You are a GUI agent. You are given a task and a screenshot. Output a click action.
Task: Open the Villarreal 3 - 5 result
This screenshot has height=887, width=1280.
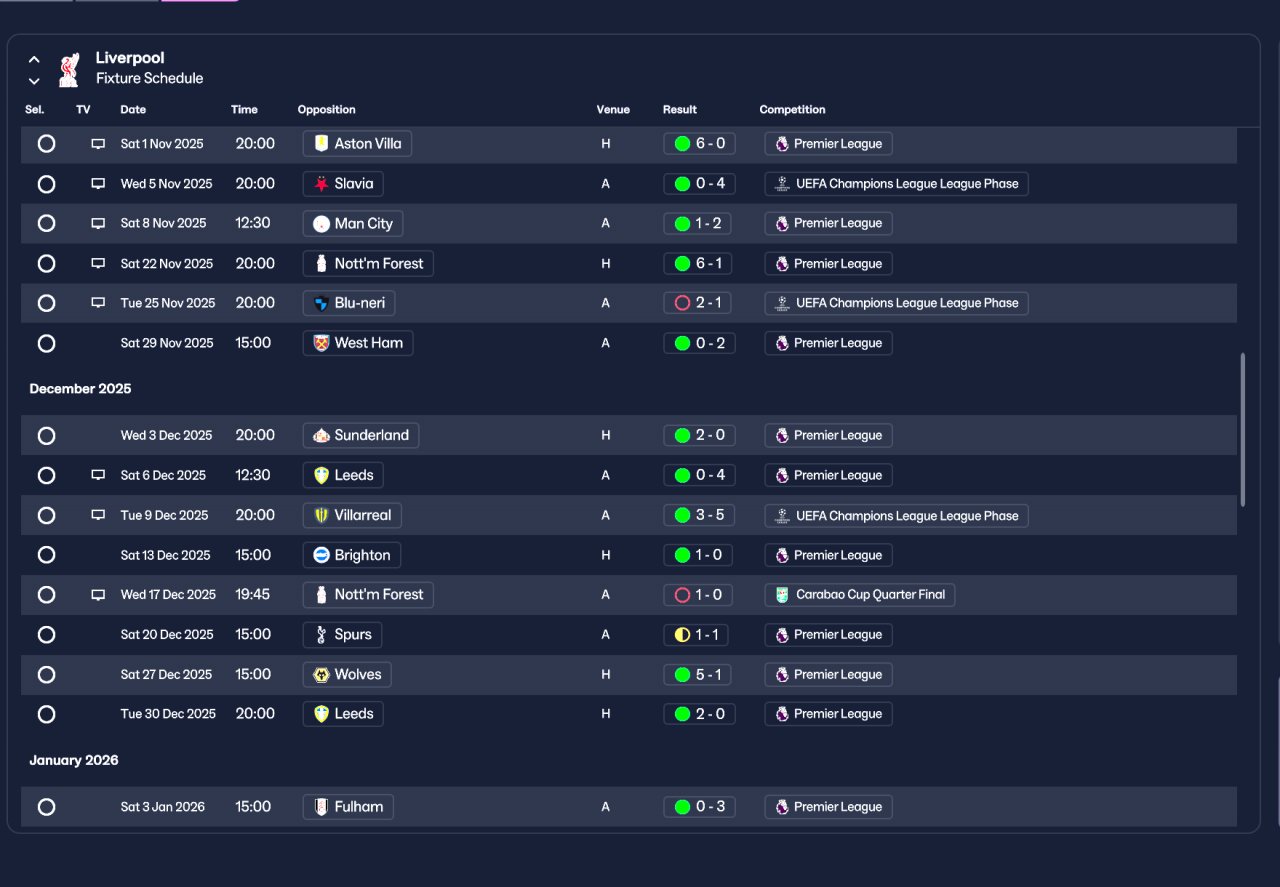[699, 515]
